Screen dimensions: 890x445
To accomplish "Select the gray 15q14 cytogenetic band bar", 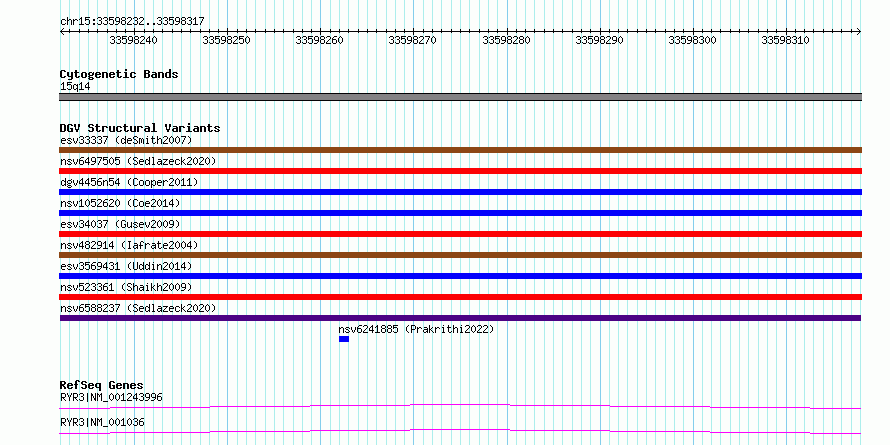I will (x=460, y=97).
